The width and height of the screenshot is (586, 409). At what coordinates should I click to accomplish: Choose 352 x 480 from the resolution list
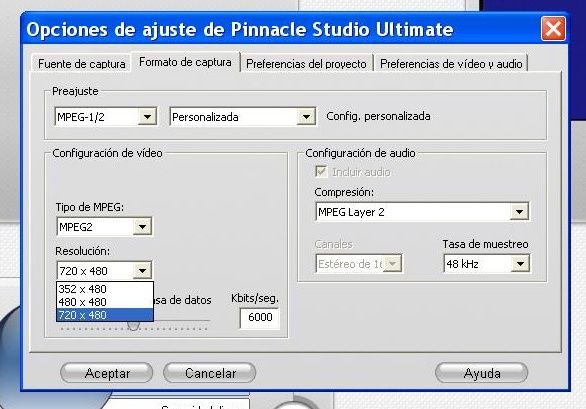coord(105,289)
